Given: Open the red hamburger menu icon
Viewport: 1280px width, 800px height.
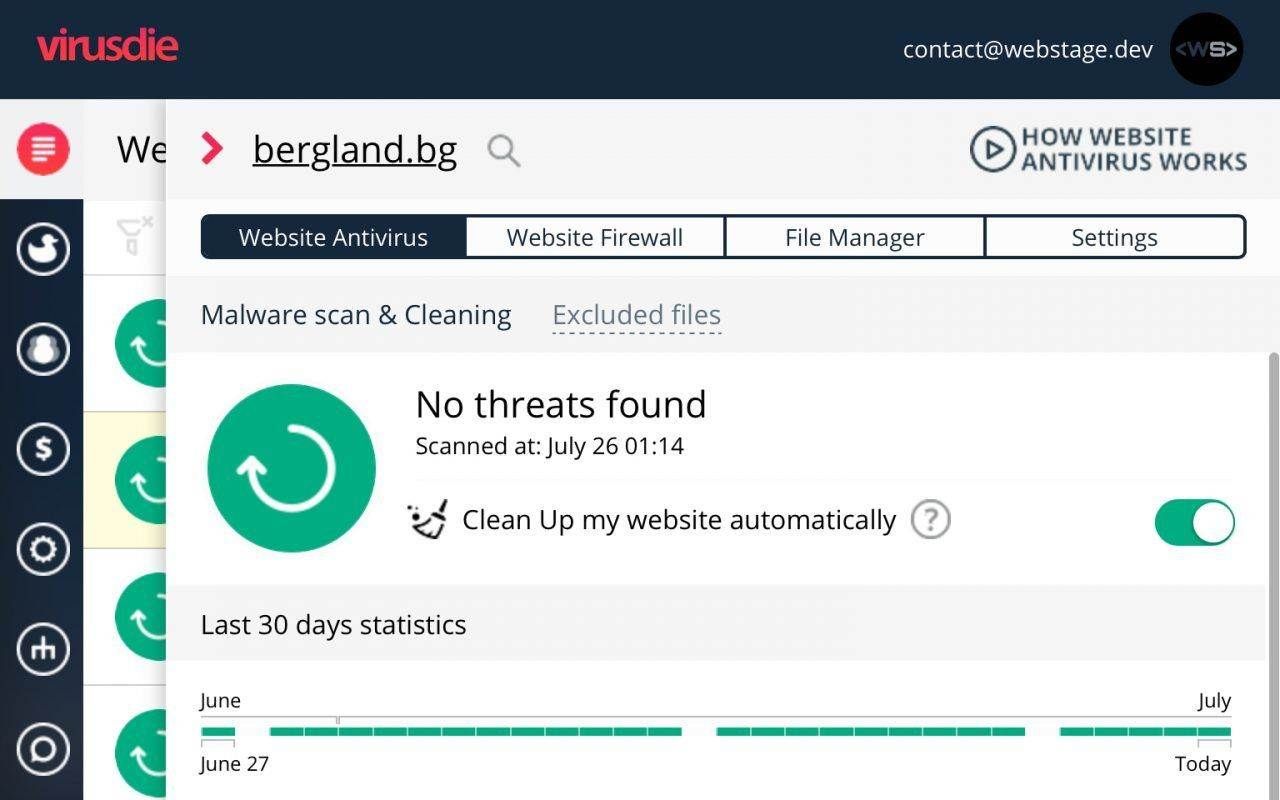Looking at the screenshot, I should coord(43,149).
